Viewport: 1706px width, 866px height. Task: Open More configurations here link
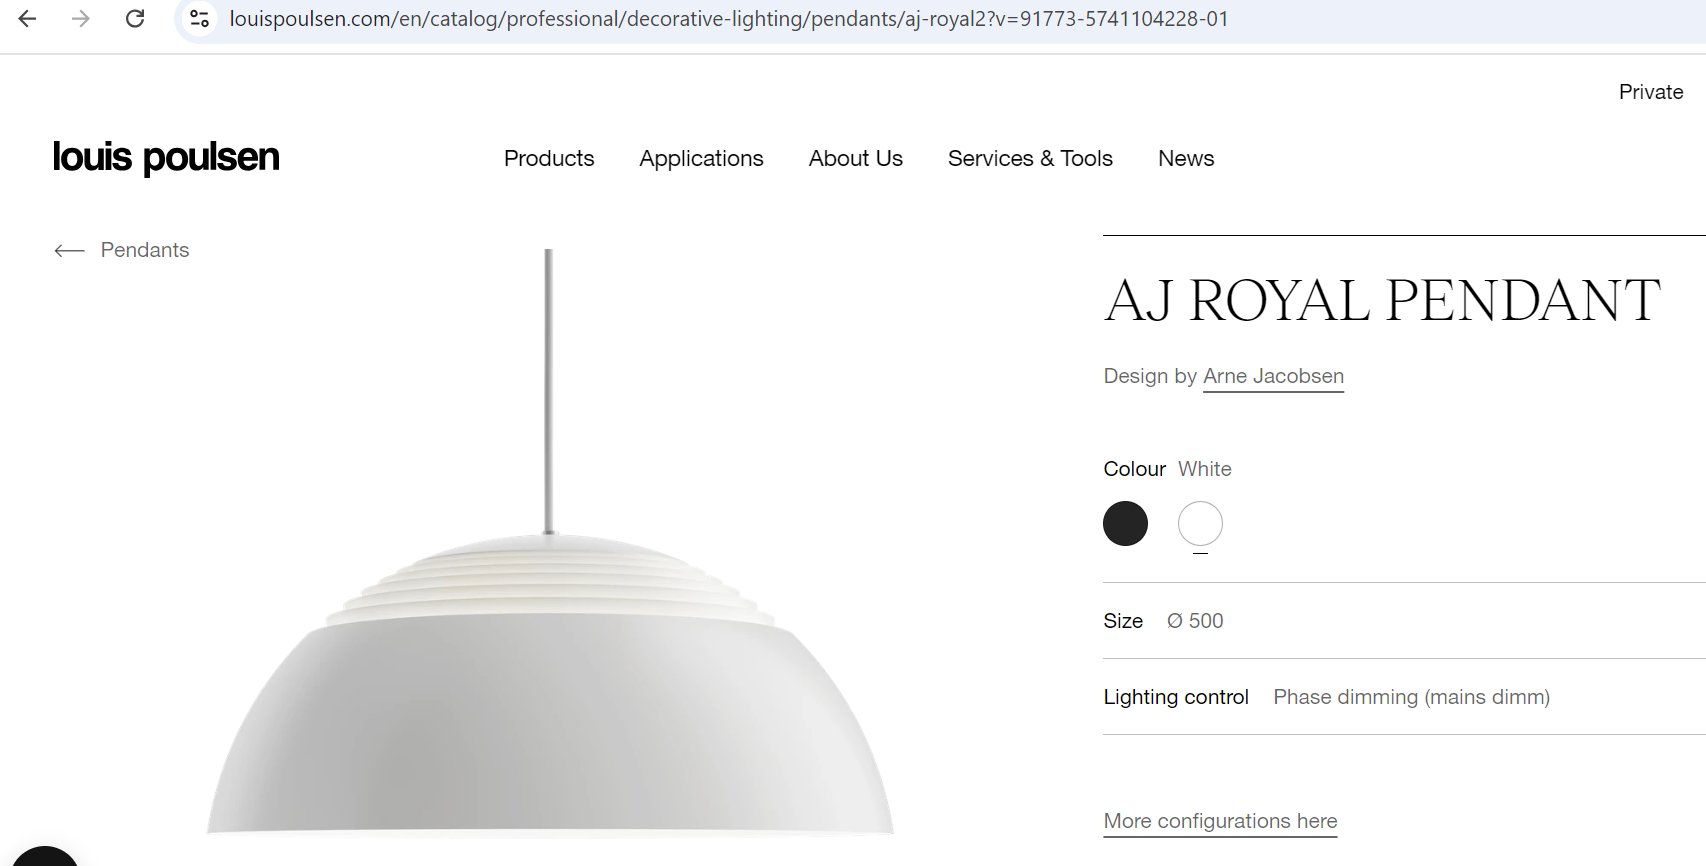(1220, 821)
